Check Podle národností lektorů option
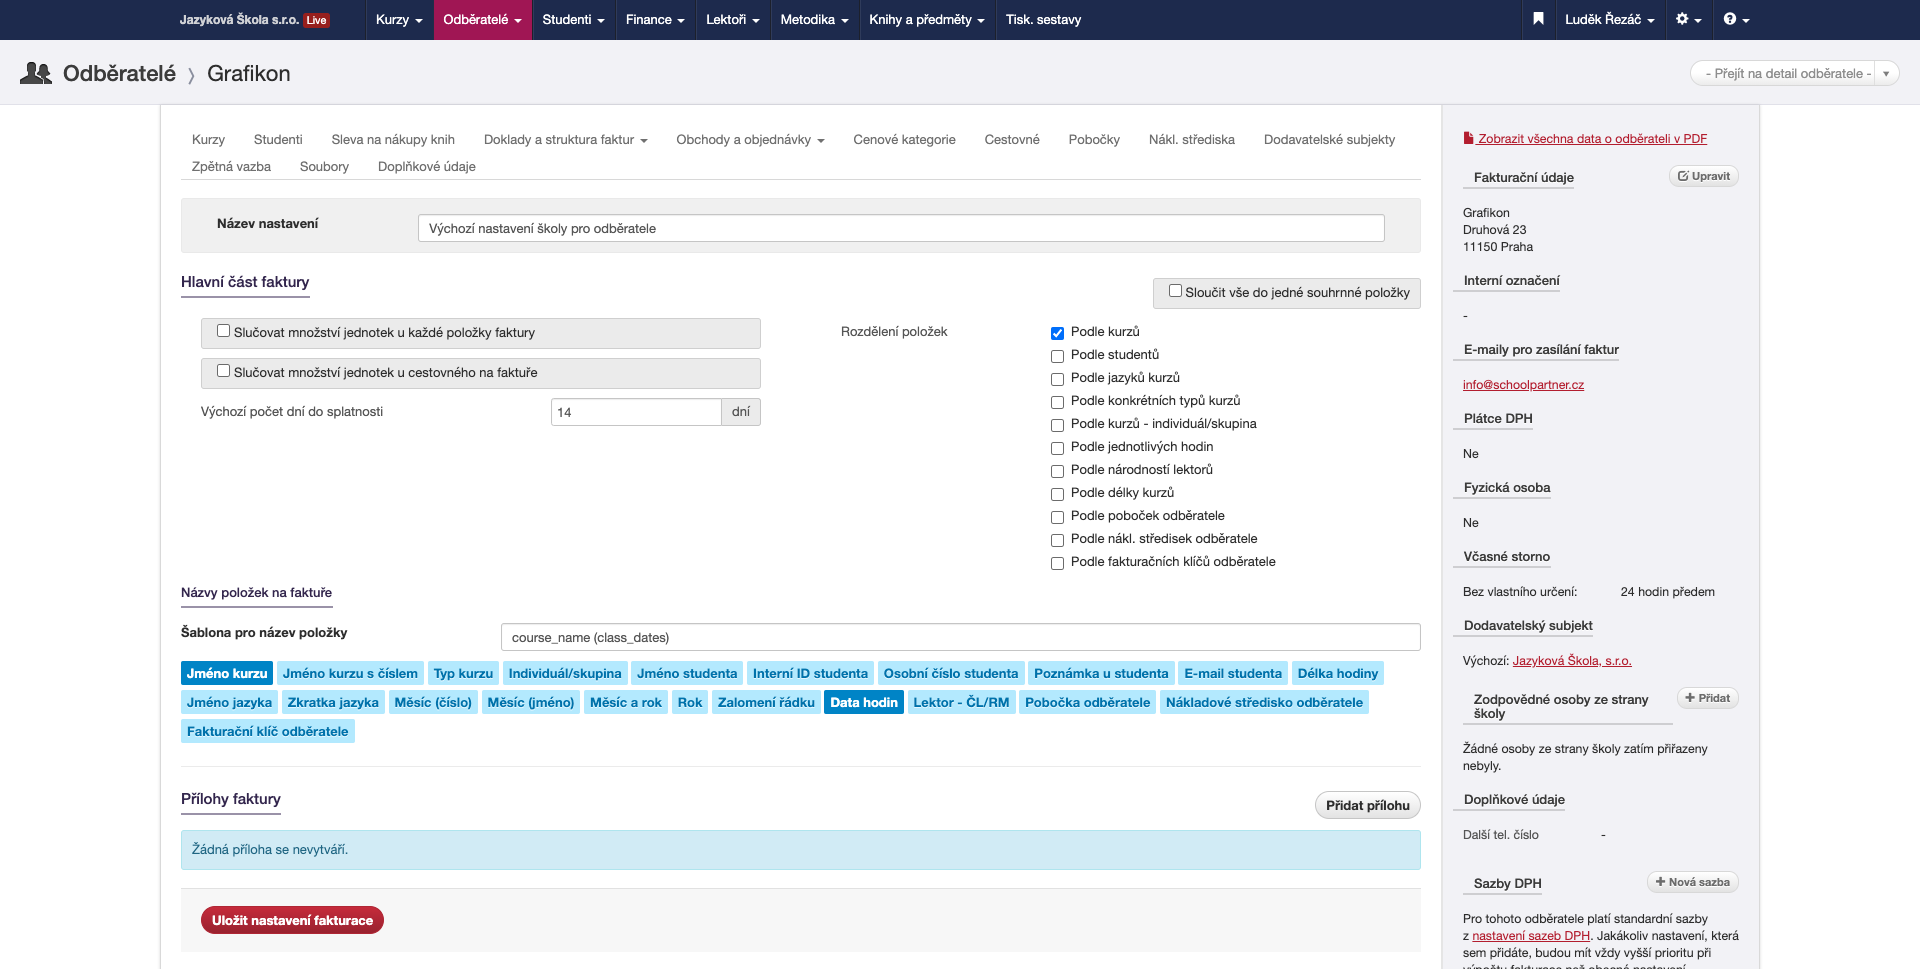The image size is (1920, 969). click(x=1057, y=471)
